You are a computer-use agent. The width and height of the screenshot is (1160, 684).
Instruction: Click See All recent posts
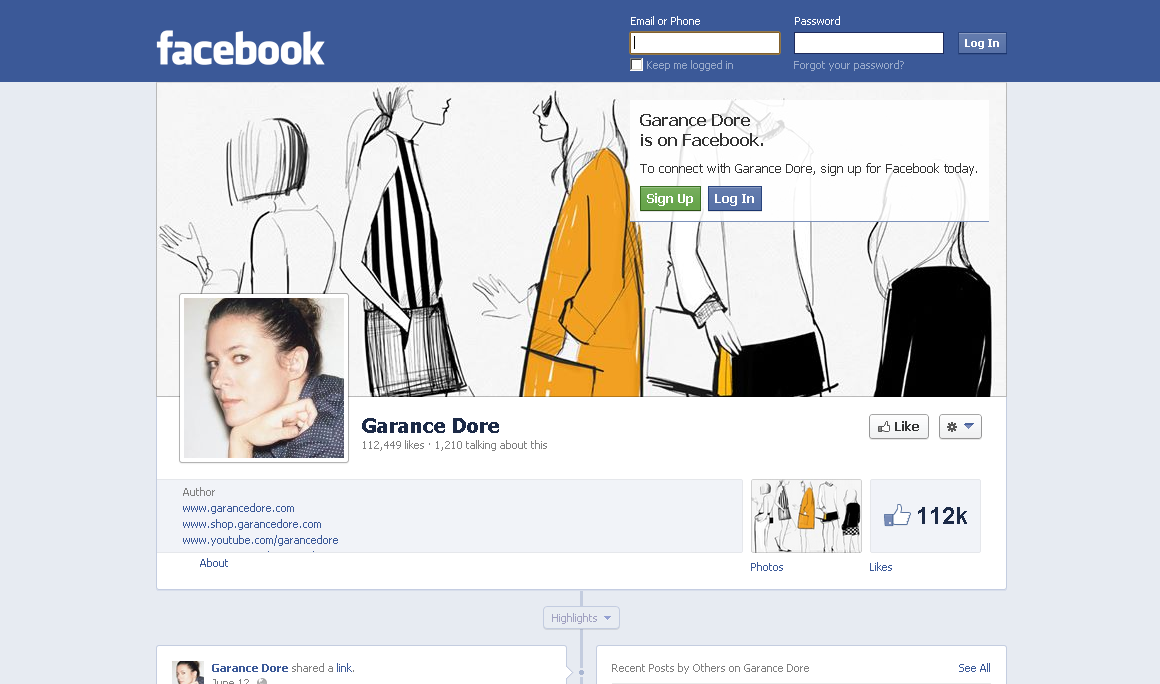[x=973, y=668]
